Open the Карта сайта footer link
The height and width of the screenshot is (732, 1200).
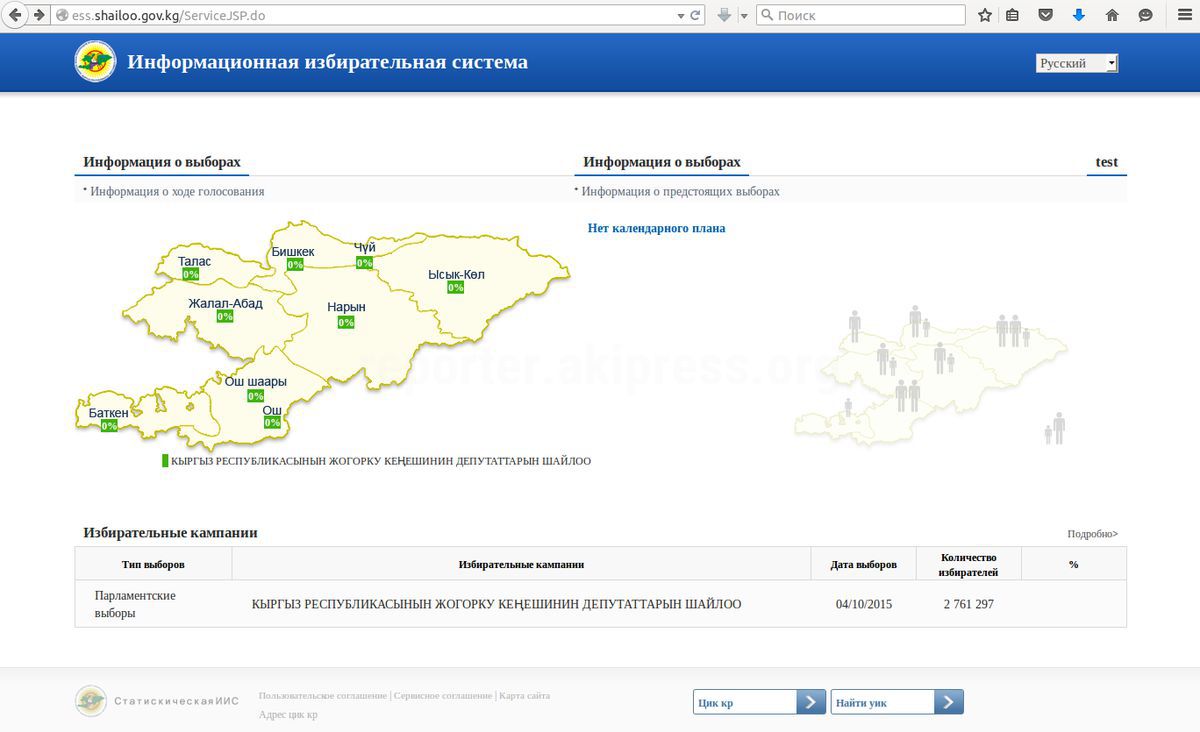(x=524, y=695)
